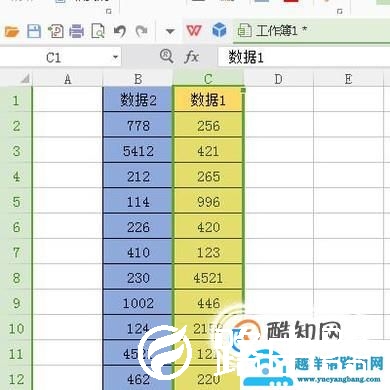Viewport: 390px width, 390px height.
Task: Click empty cell A1
Action: point(68,100)
